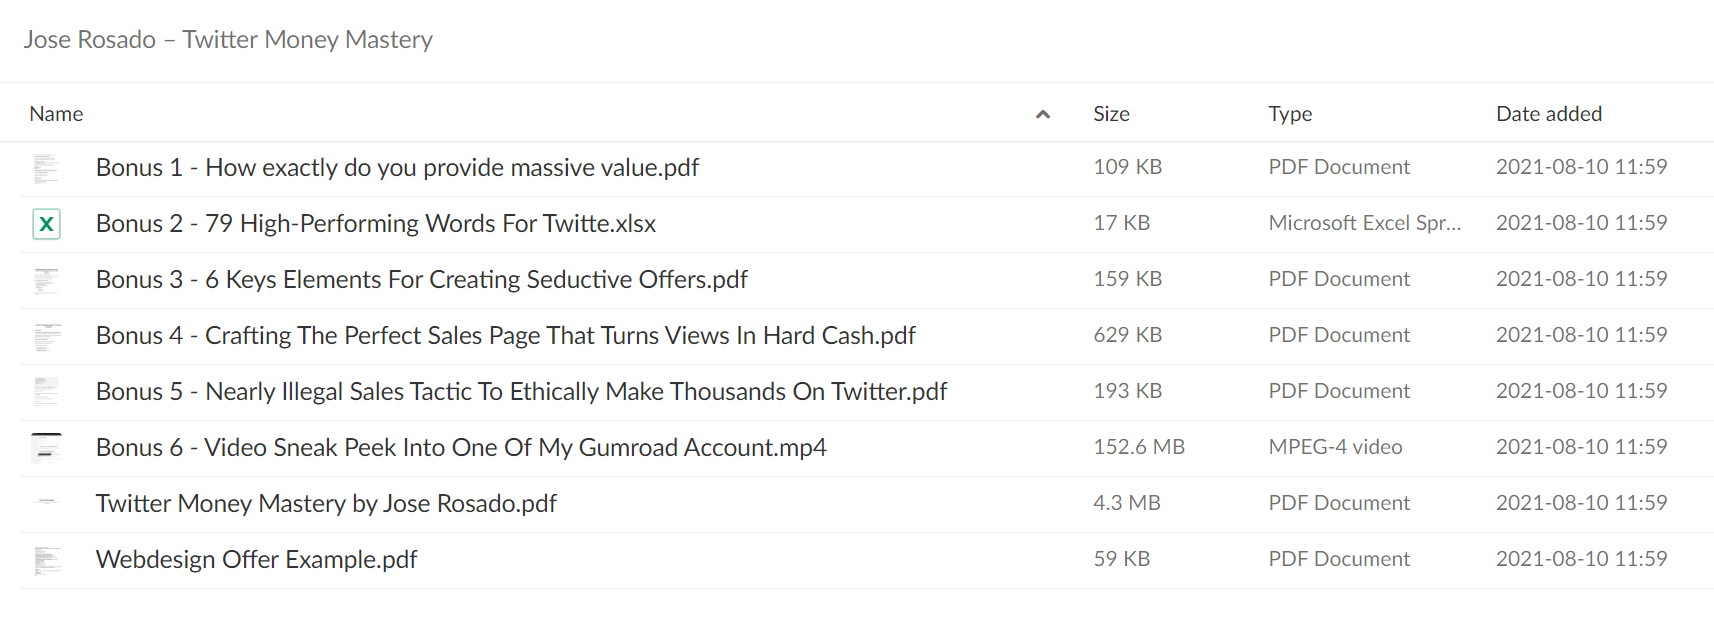
Task: Click the Webdesign Offer Example file icon
Action: point(46,560)
